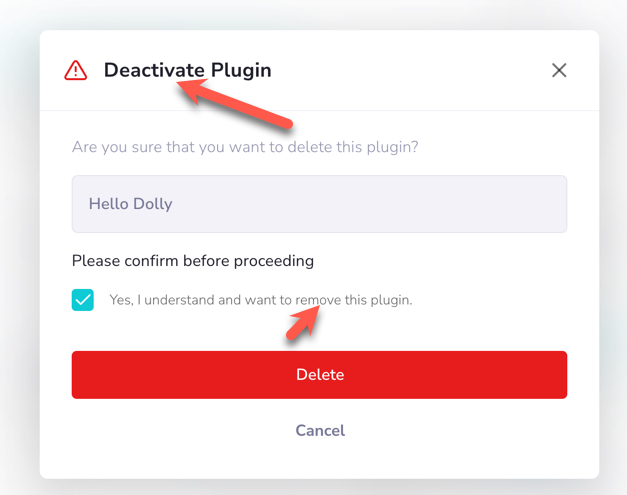
Task: Click the red arrow pointing at 'remove'
Action: [x=304, y=322]
